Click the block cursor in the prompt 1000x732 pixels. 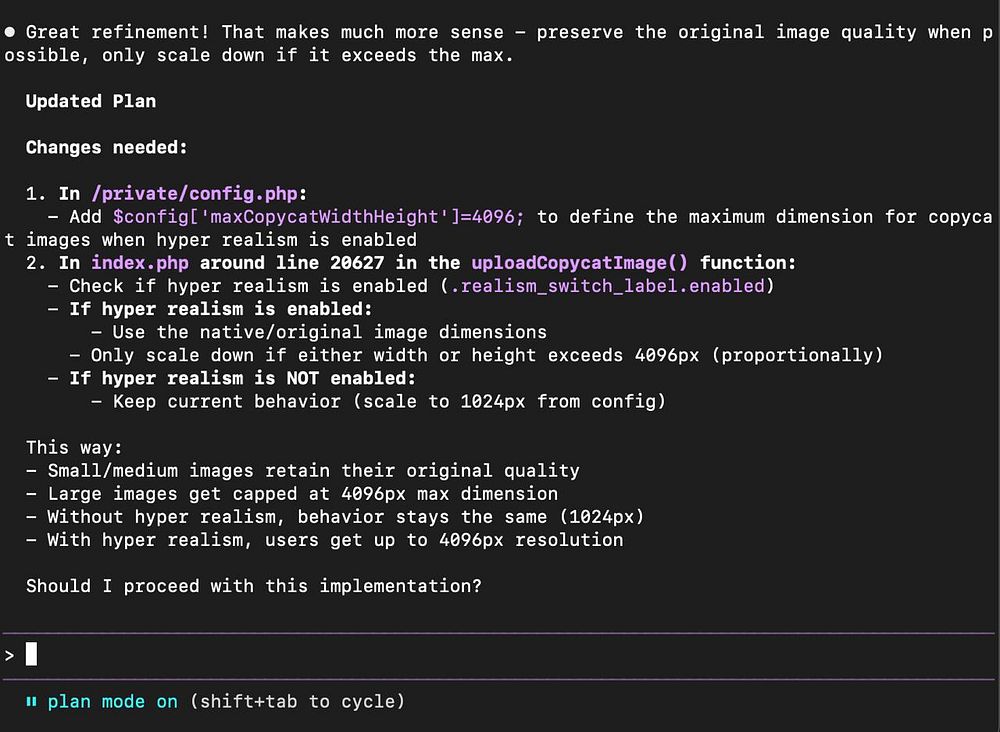[x=31, y=655]
